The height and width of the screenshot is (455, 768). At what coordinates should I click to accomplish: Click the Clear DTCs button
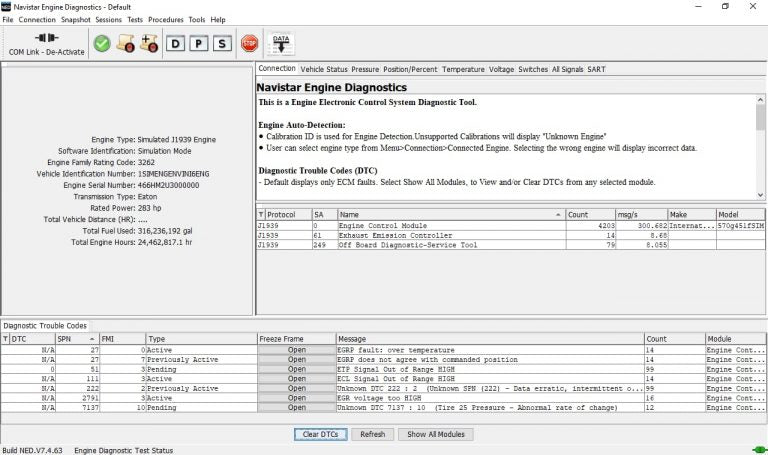pyautogui.click(x=320, y=434)
